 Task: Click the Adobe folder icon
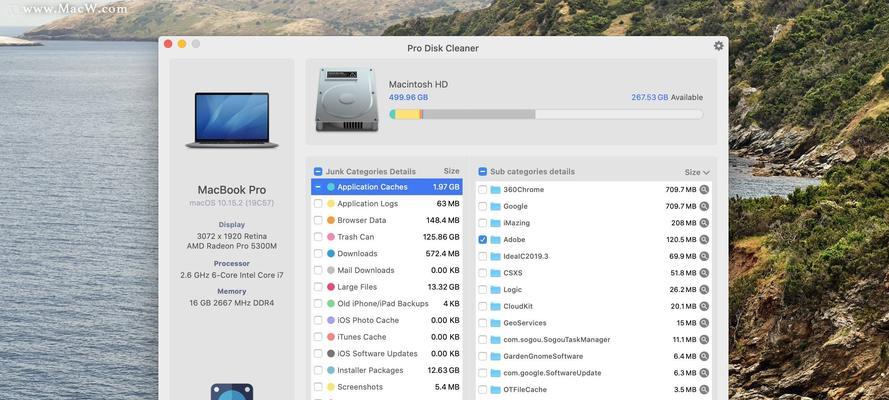496,240
